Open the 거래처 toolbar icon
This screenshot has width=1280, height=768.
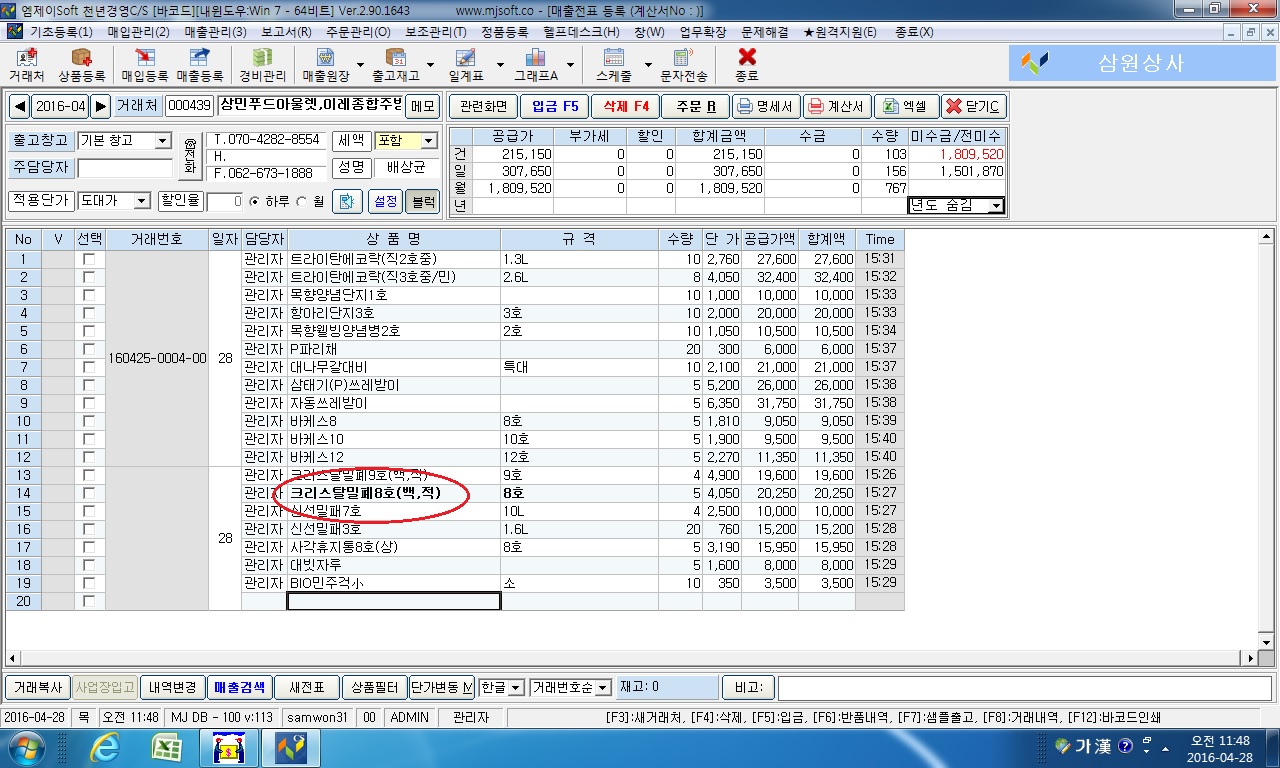click(27, 64)
